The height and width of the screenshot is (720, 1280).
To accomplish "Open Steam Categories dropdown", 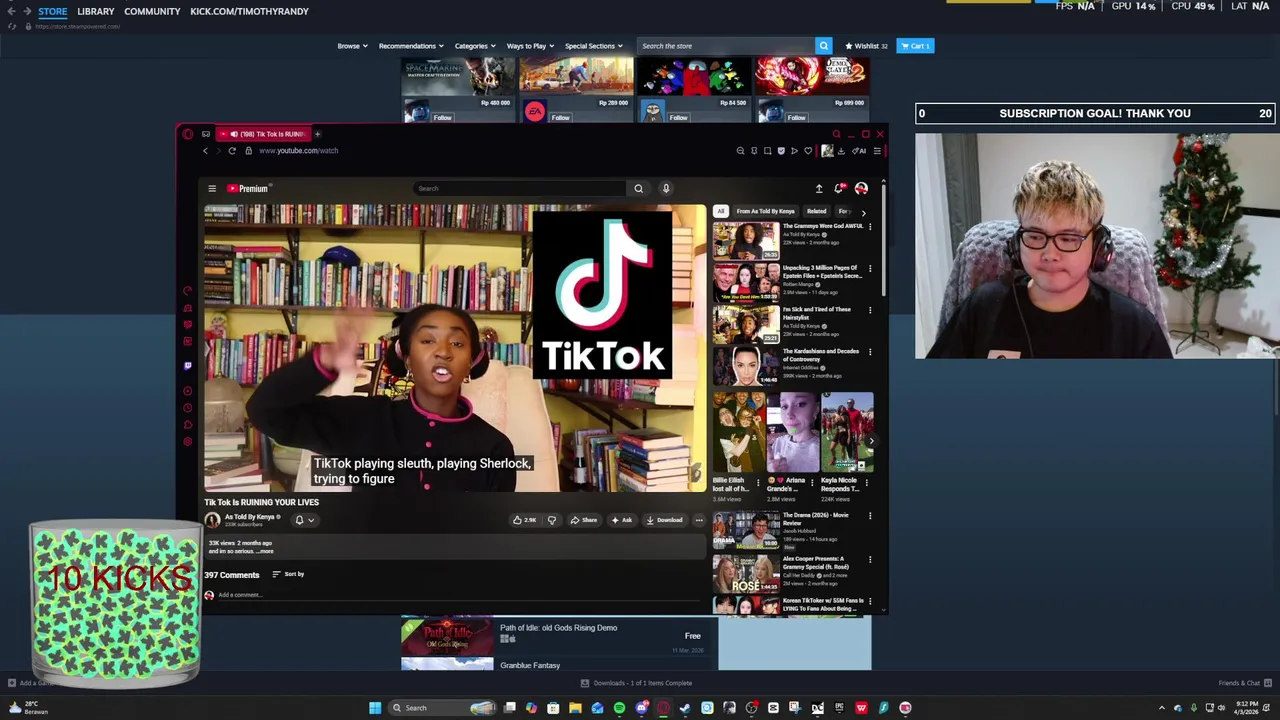I will coord(475,46).
